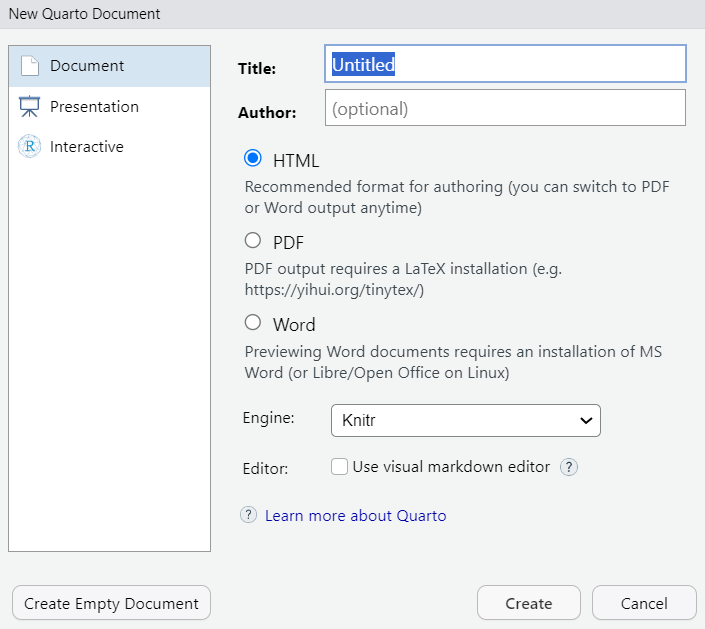Click Create Empty Document button
This screenshot has width=705, height=629.
[x=111, y=603]
